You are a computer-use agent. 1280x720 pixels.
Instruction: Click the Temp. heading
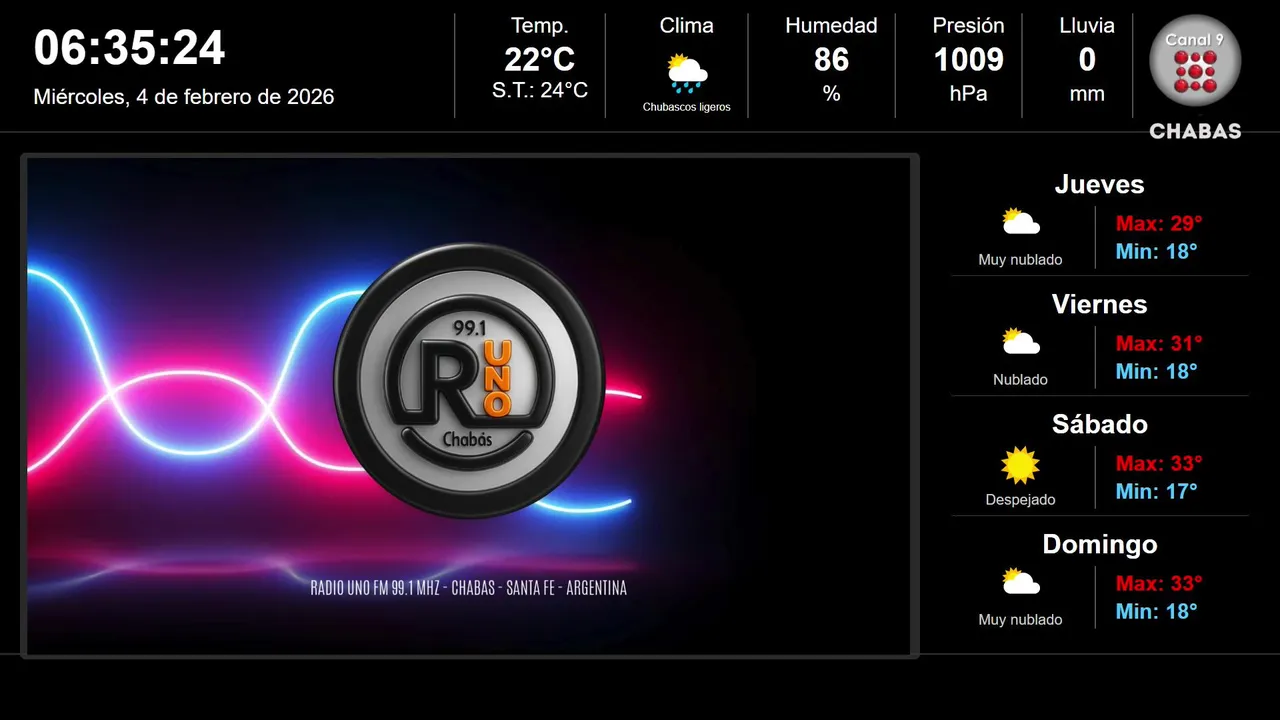click(540, 26)
